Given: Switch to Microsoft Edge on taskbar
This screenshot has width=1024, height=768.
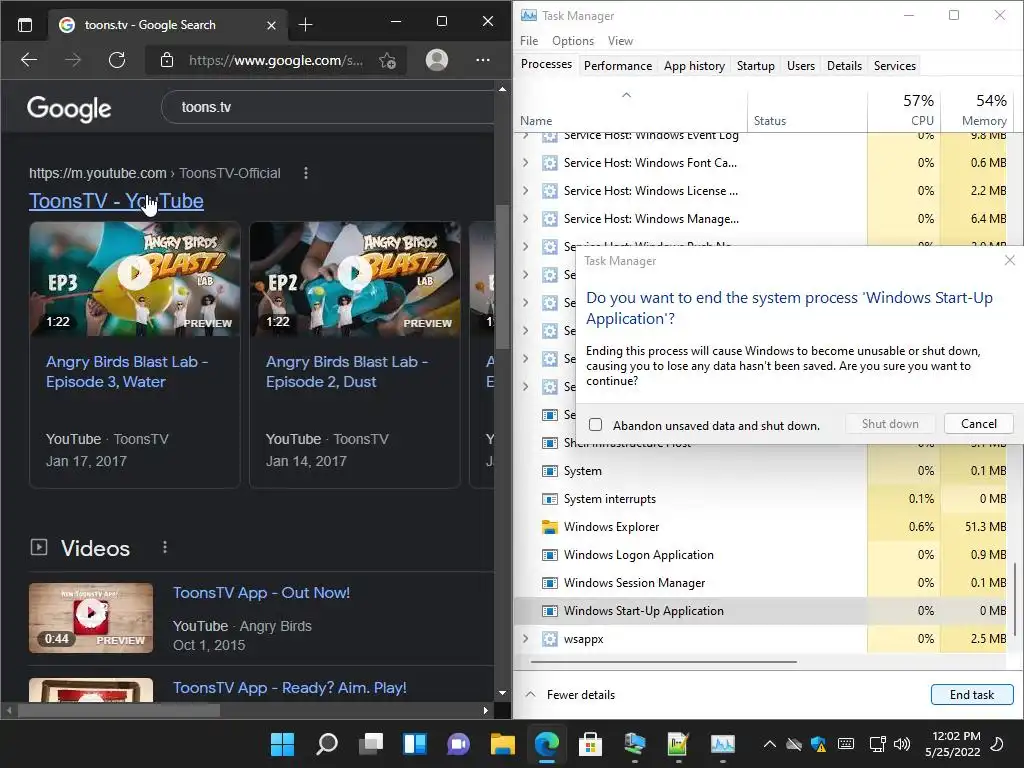Looking at the screenshot, I should pyautogui.click(x=547, y=744).
